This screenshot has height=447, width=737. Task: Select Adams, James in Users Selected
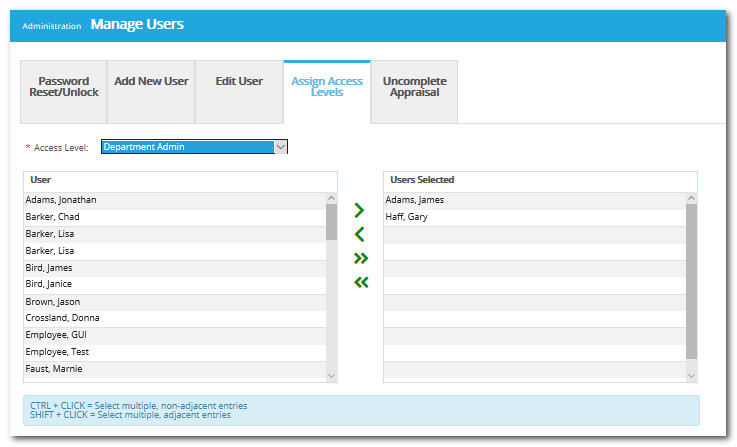click(534, 200)
